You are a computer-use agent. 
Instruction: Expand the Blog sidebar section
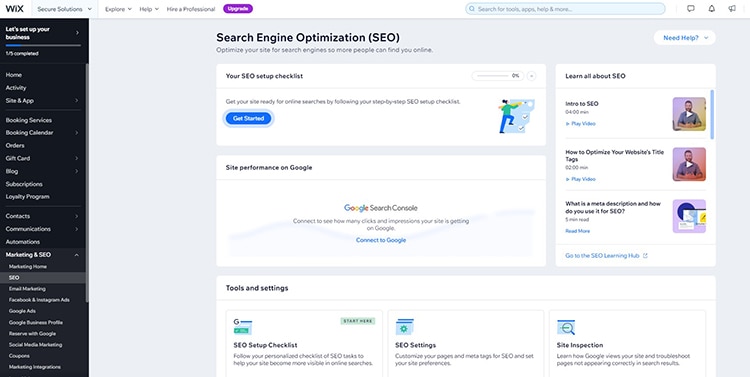click(77, 171)
